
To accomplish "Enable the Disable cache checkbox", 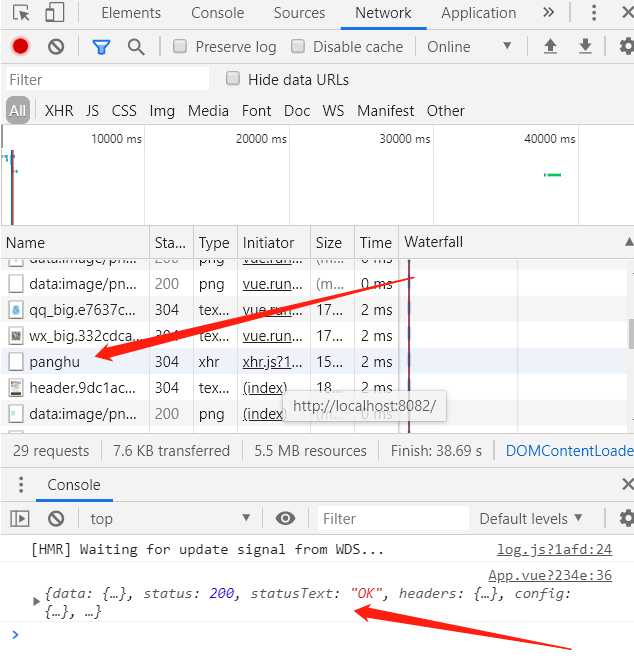I will (298, 46).
